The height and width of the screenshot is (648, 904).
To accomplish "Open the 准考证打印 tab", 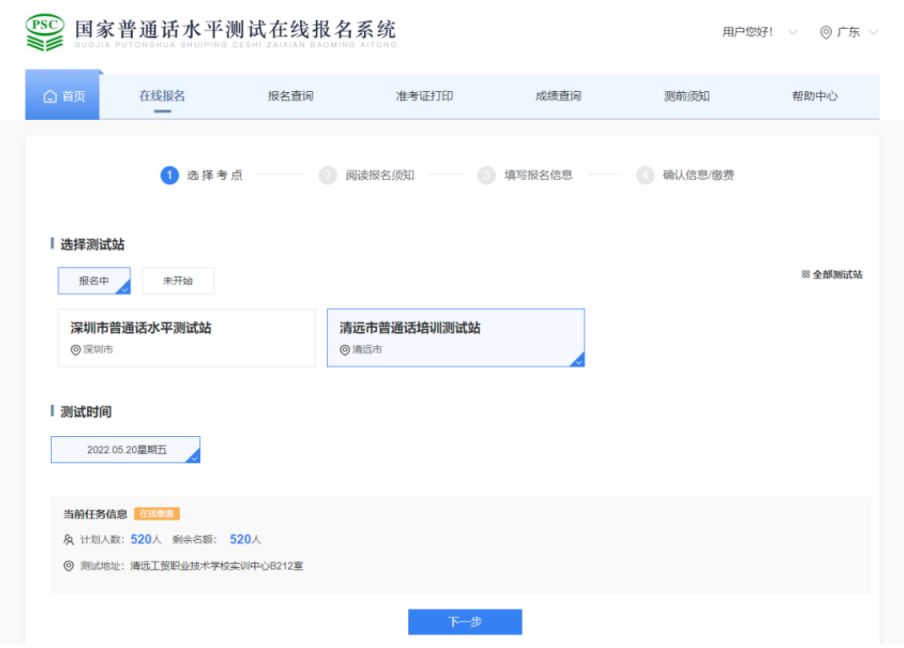I will (424, 96).
